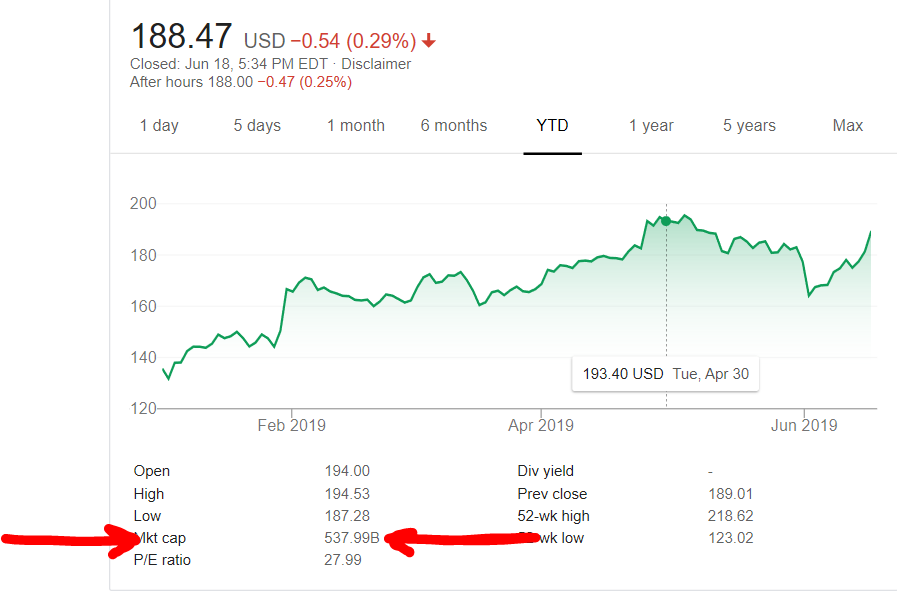
Task: Click the Mkt cap value 537.99B
Action: (352, 538)
